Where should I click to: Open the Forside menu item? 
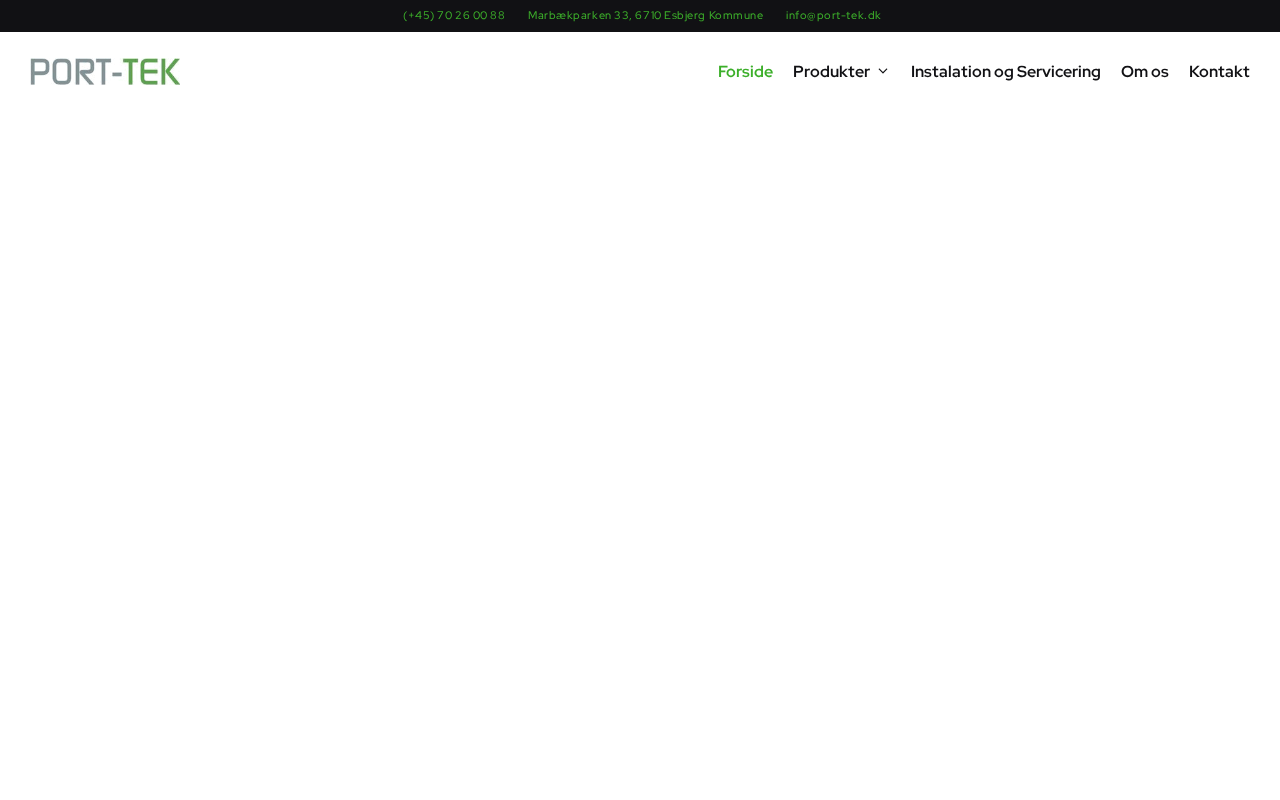click(745, 72)
